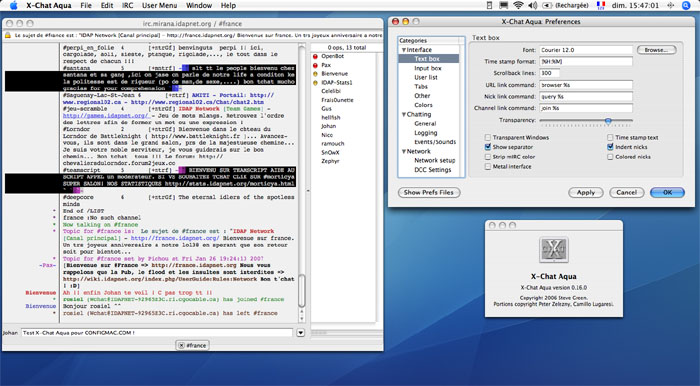700x386 pixels.
Task: Click the Cancel button in Preferences
Action: [x=626, y=192]
